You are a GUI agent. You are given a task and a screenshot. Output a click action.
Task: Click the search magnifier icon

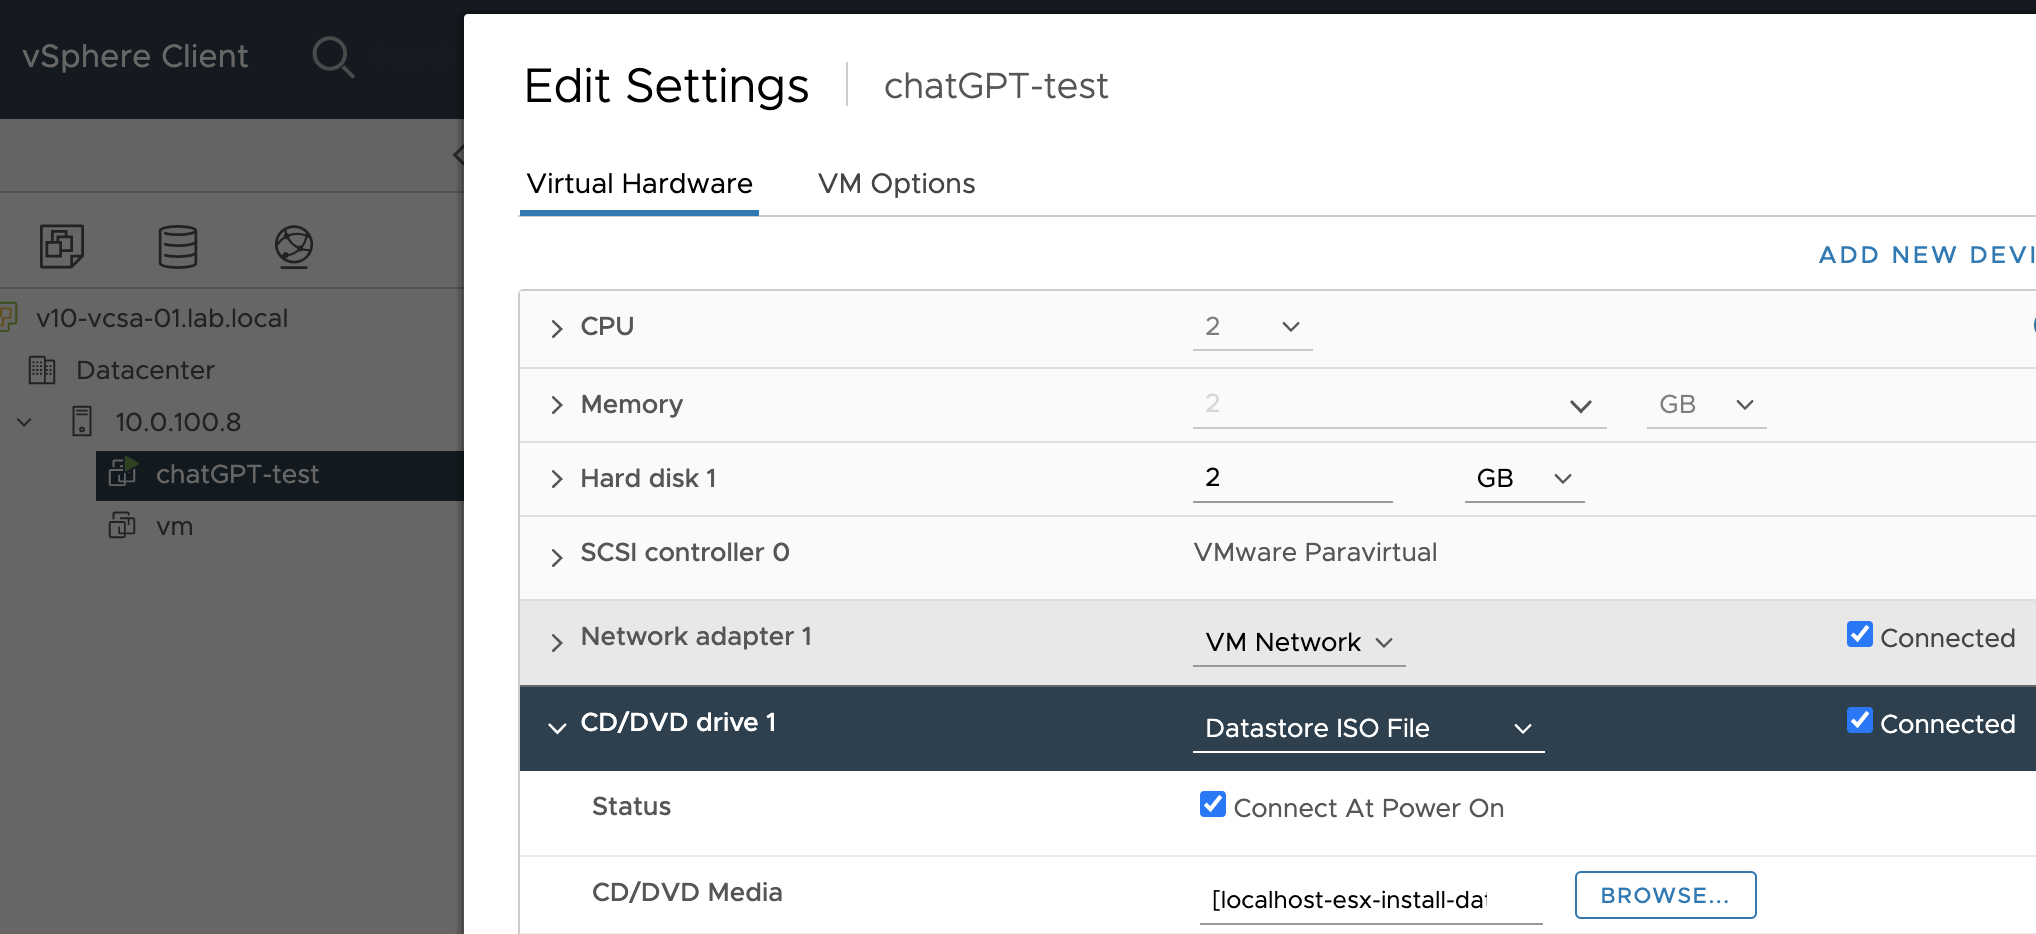tap(332, 57)
